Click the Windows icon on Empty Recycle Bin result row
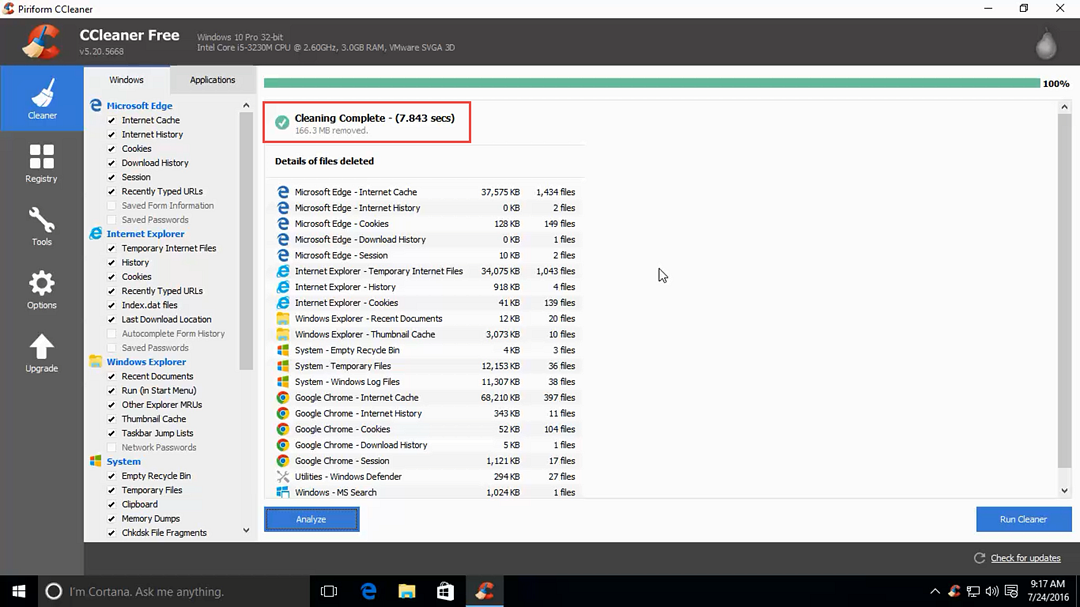The image size is (1080, 607). 282,350
